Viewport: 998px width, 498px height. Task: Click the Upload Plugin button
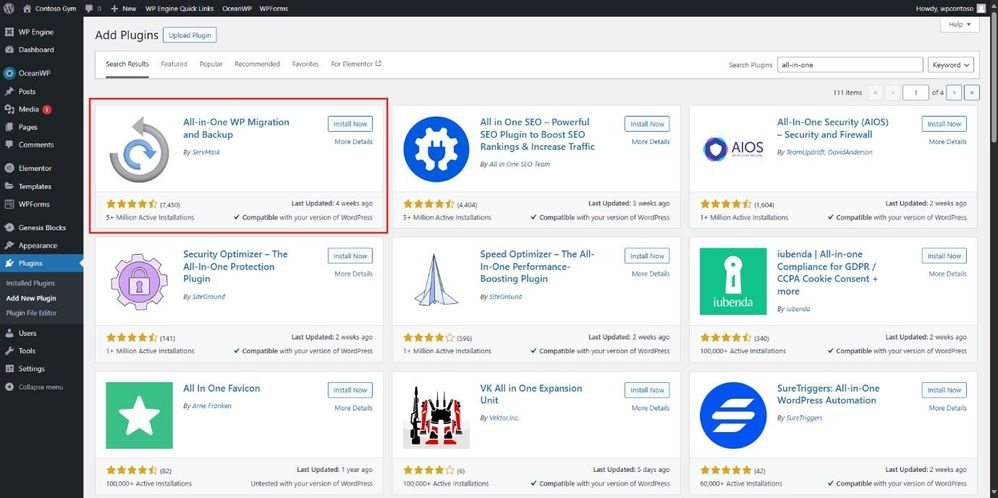pyautogui.click(x=190, y=35)
